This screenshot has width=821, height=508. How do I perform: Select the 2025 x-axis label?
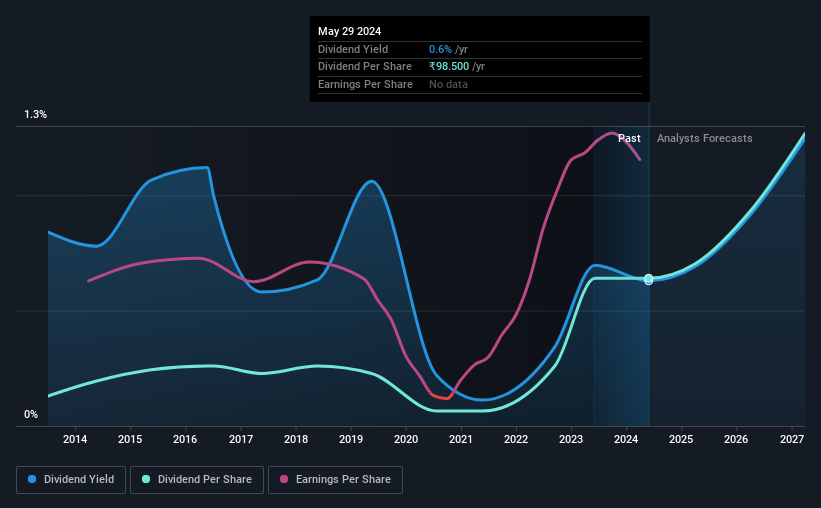pyautogui.click(x=681, y=439)
